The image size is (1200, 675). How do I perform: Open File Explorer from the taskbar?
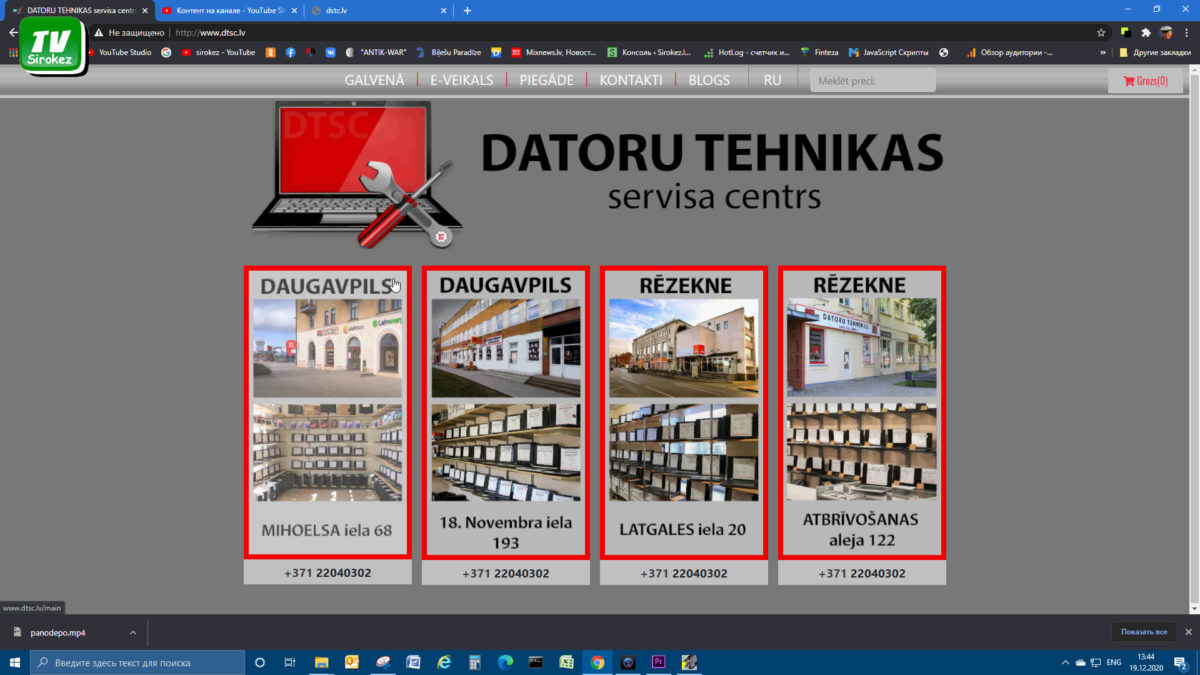(322, 662)
